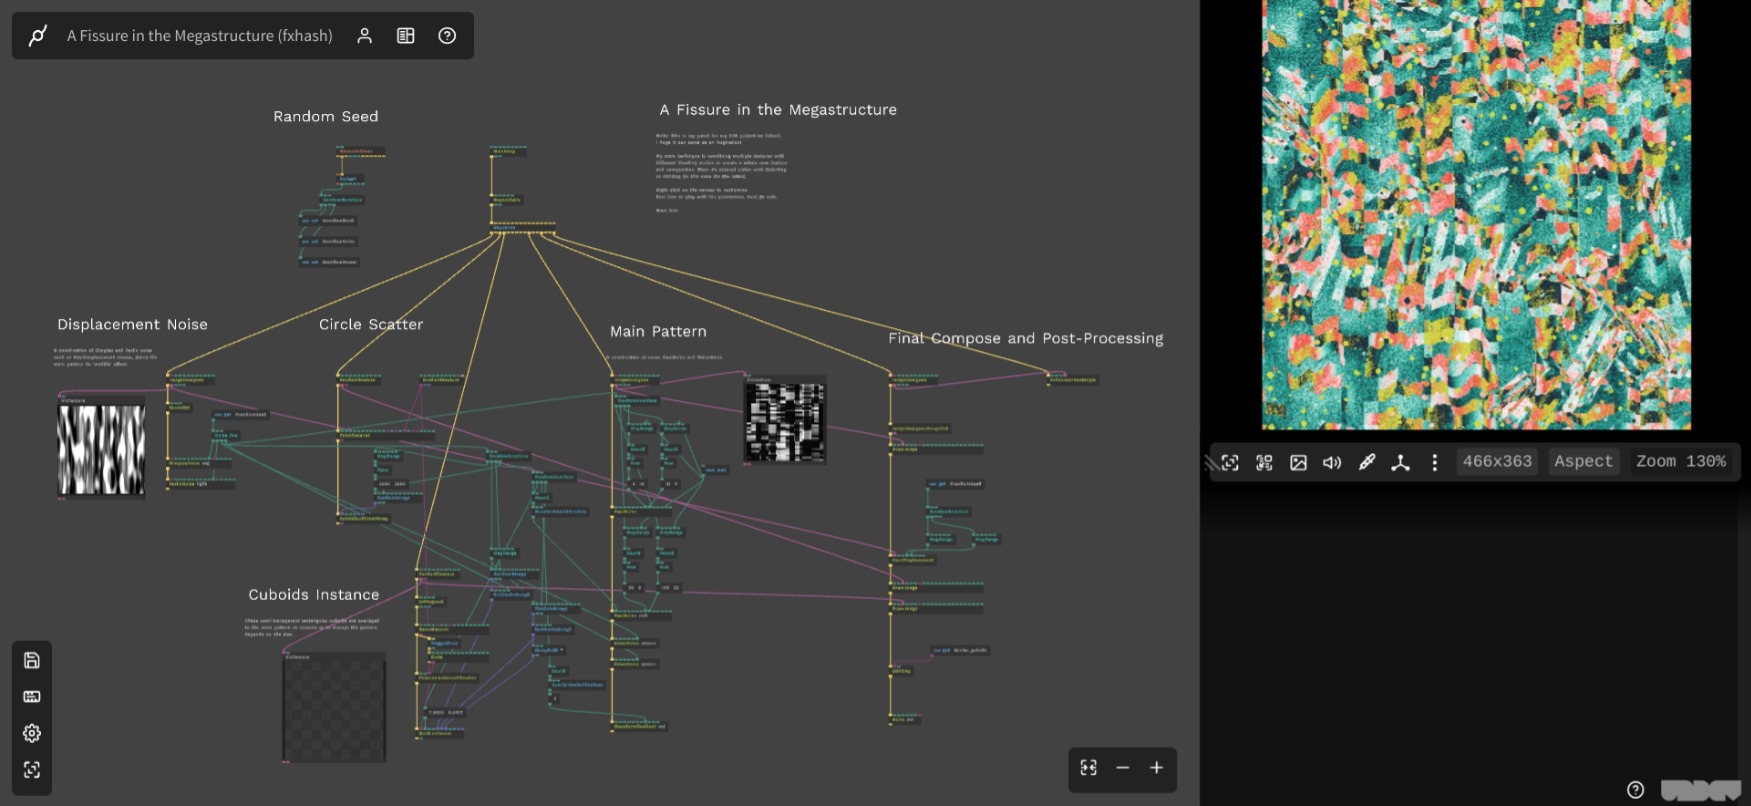Screen dimensions: 1751x806
Task: Toggle fullscreen canvas icon in renderer toolbar
Action: point(1230,462)
